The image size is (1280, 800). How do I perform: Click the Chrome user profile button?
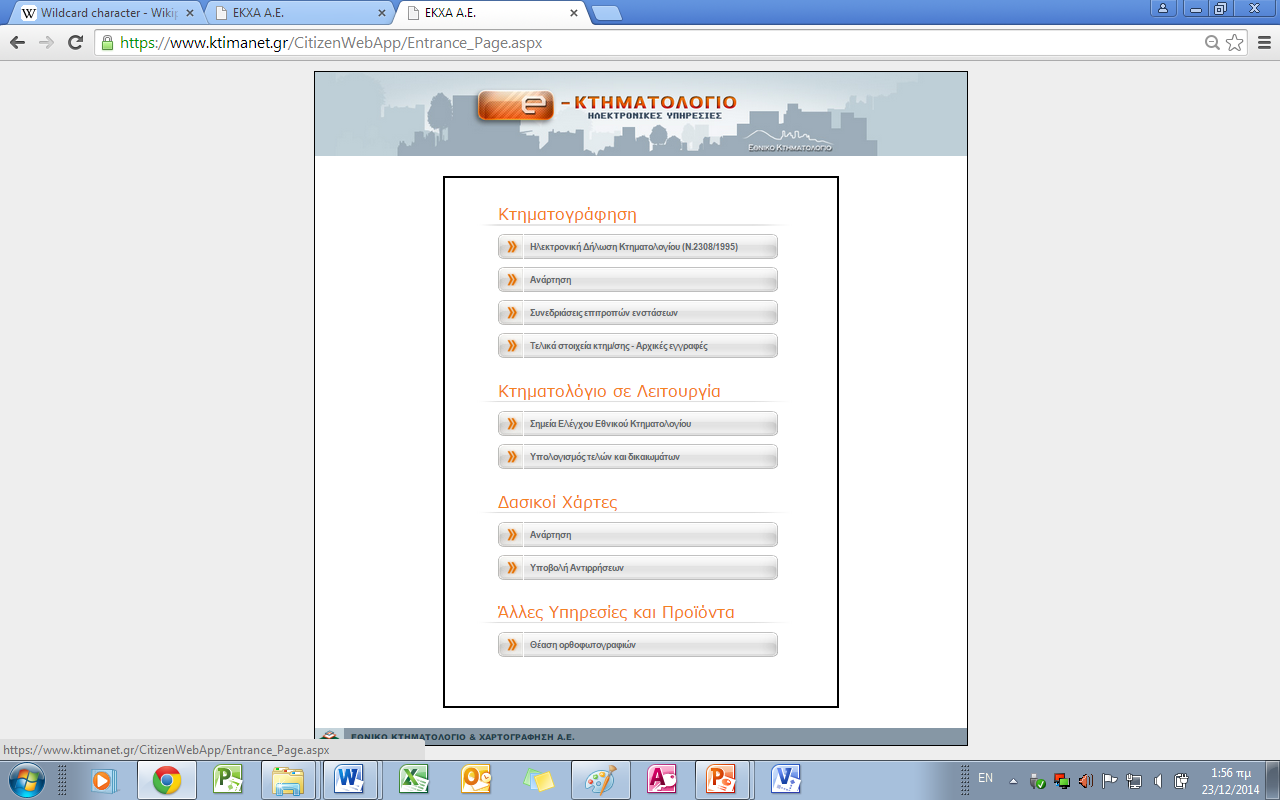[1163, 8]
